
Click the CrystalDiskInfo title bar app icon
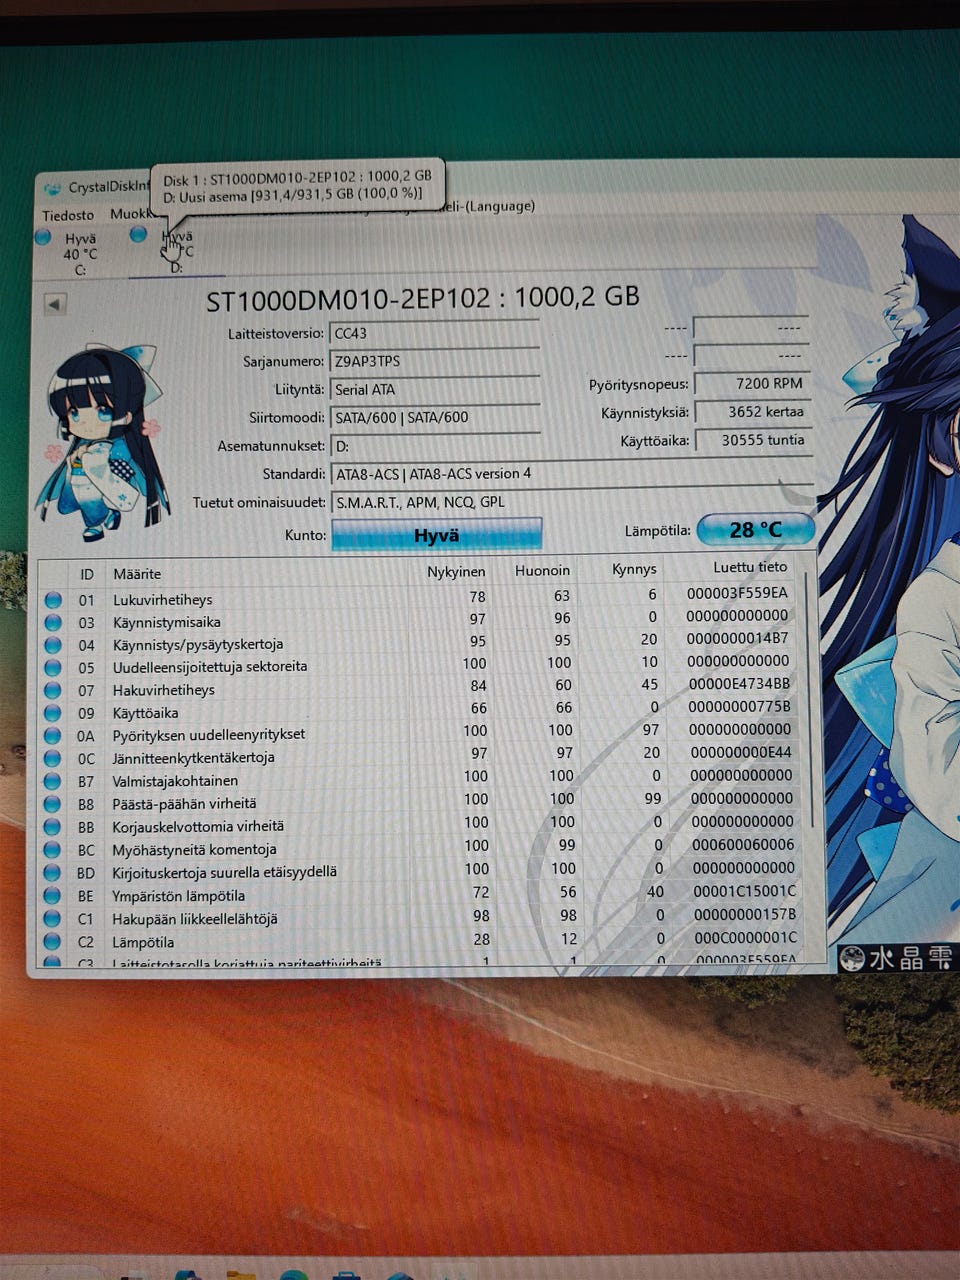pyautogui.click(x=52, y=188)
